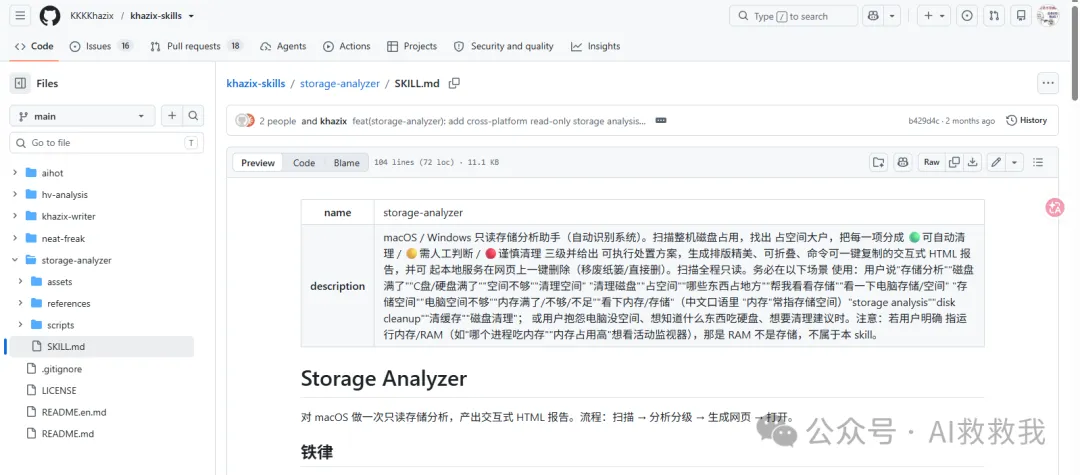Viewport: 1080px width, 475px height.
Task: Switch to Blame view
Action: tap(346, 163)
